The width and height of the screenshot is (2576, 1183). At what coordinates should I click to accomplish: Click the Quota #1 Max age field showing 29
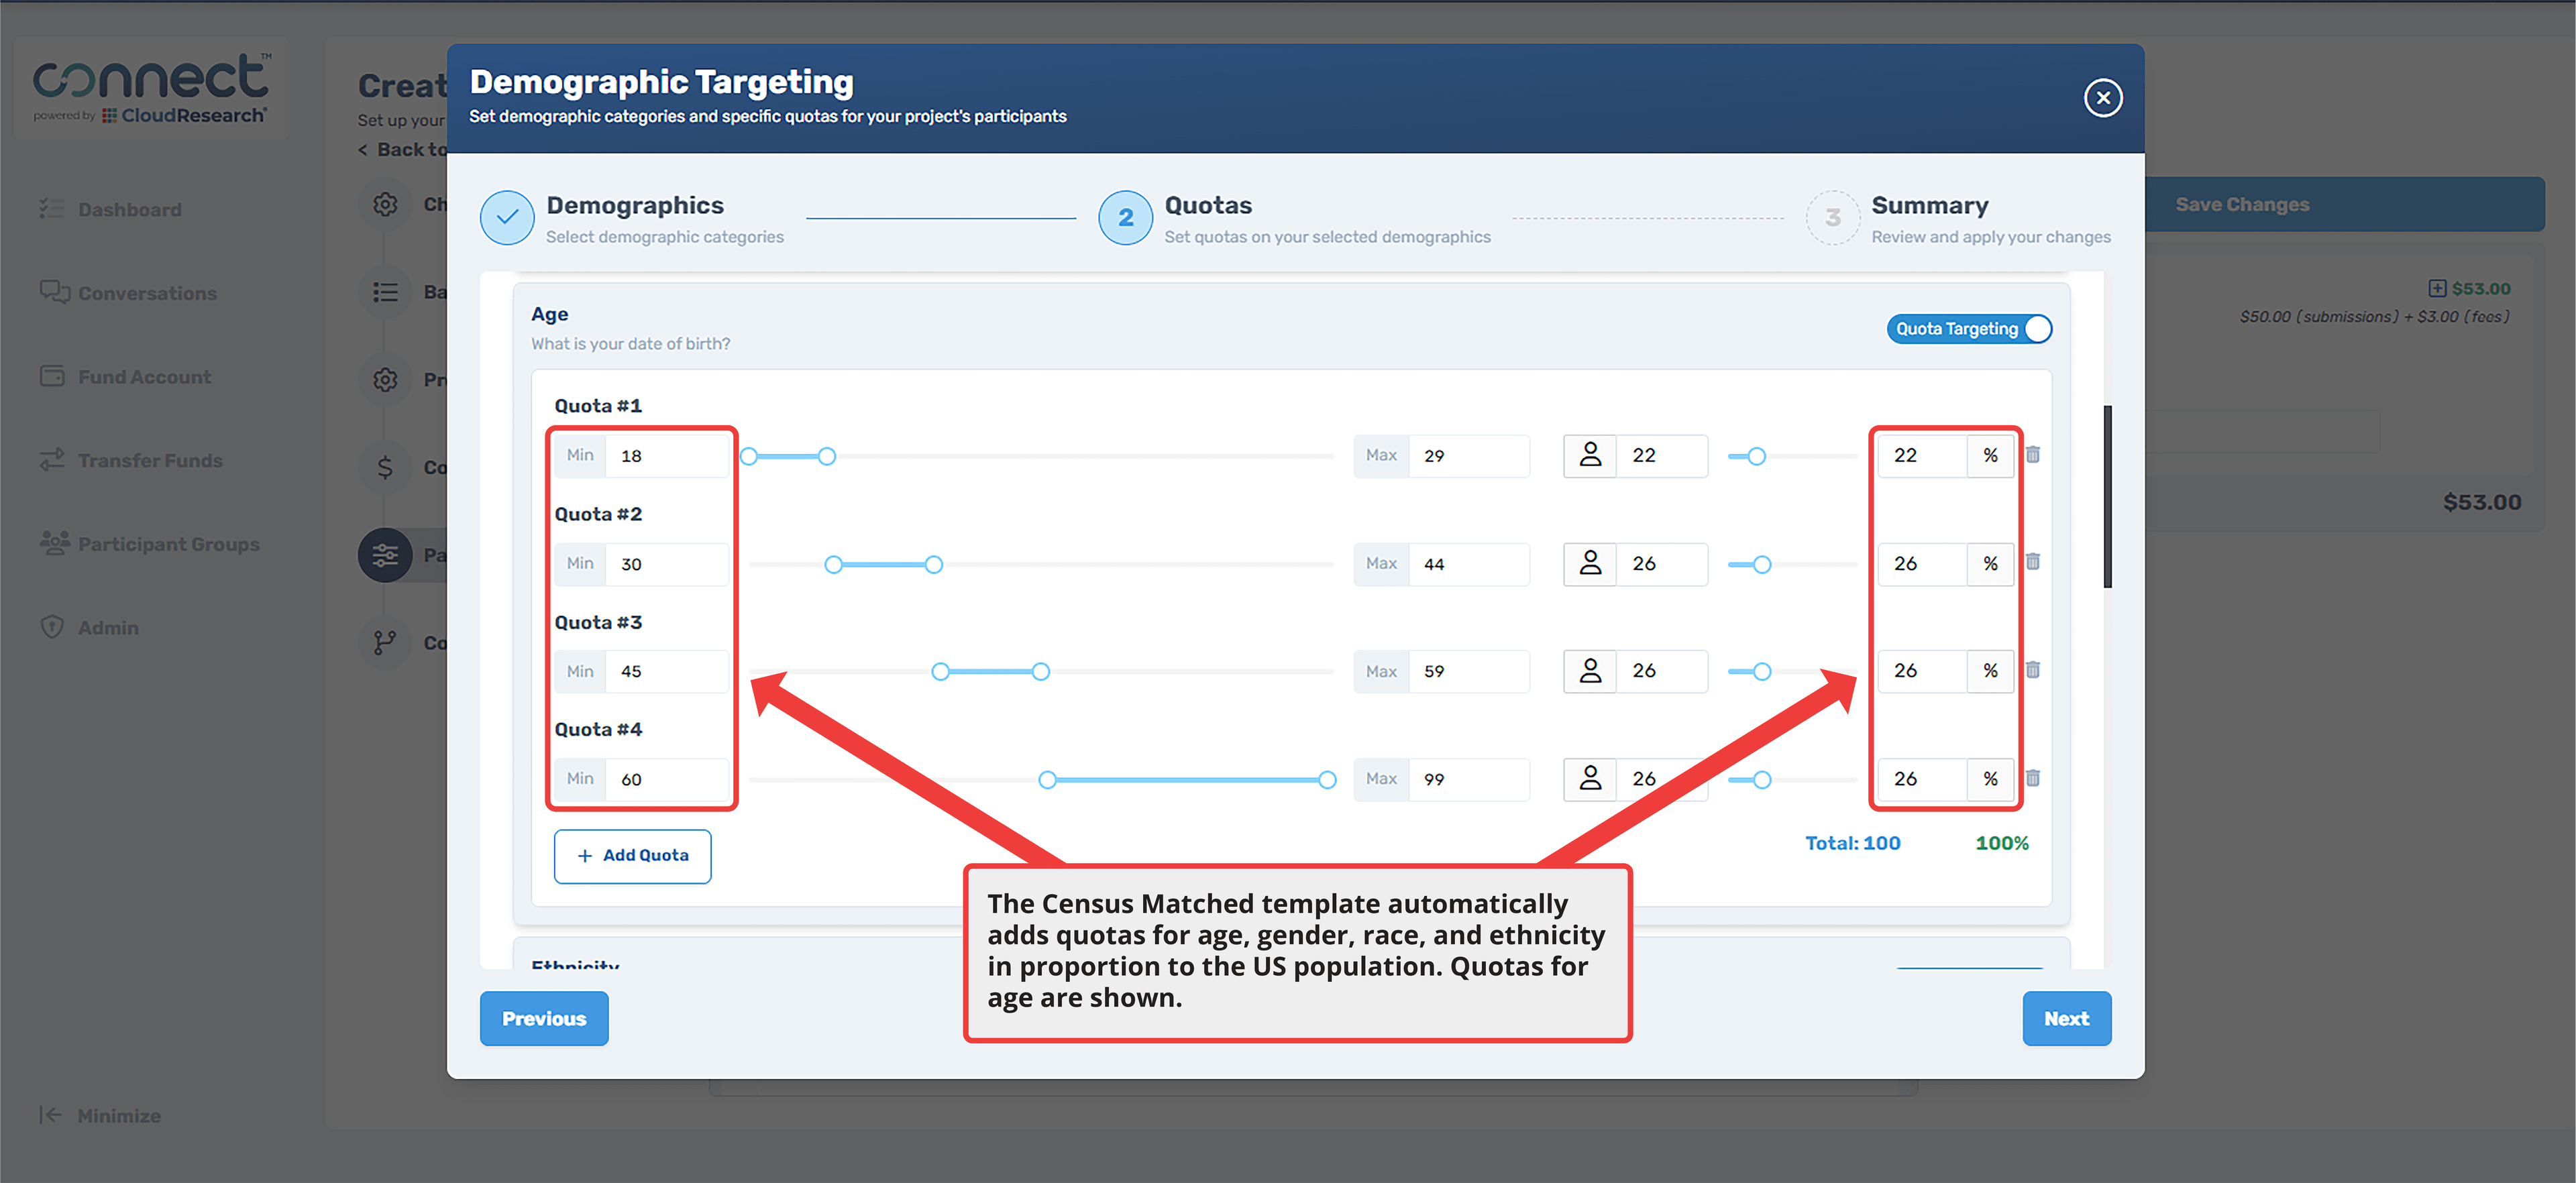(x=1468, y=456)
